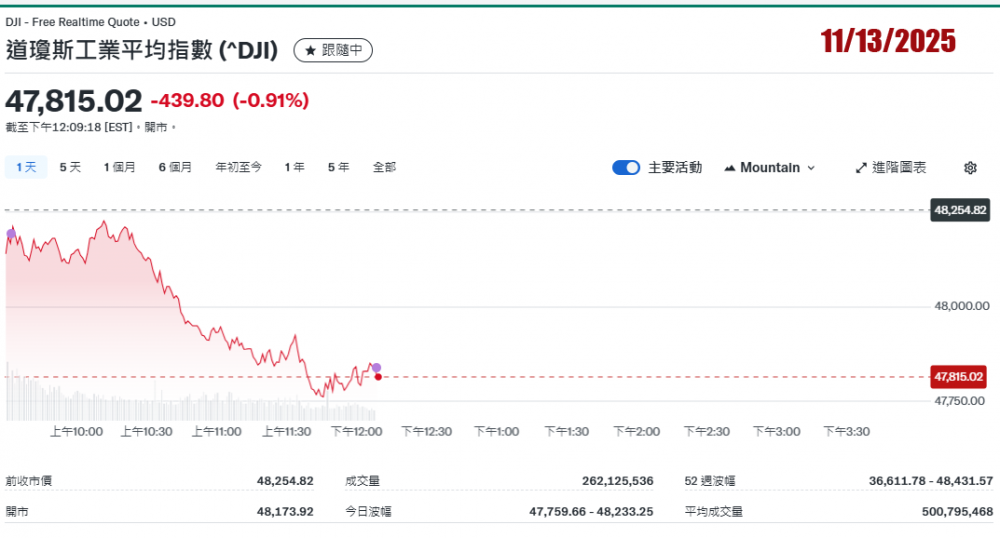This screenshot has height=538, width=1000.
Task: Toggle the 主要活動 switch
Action: tap(626, 168)
